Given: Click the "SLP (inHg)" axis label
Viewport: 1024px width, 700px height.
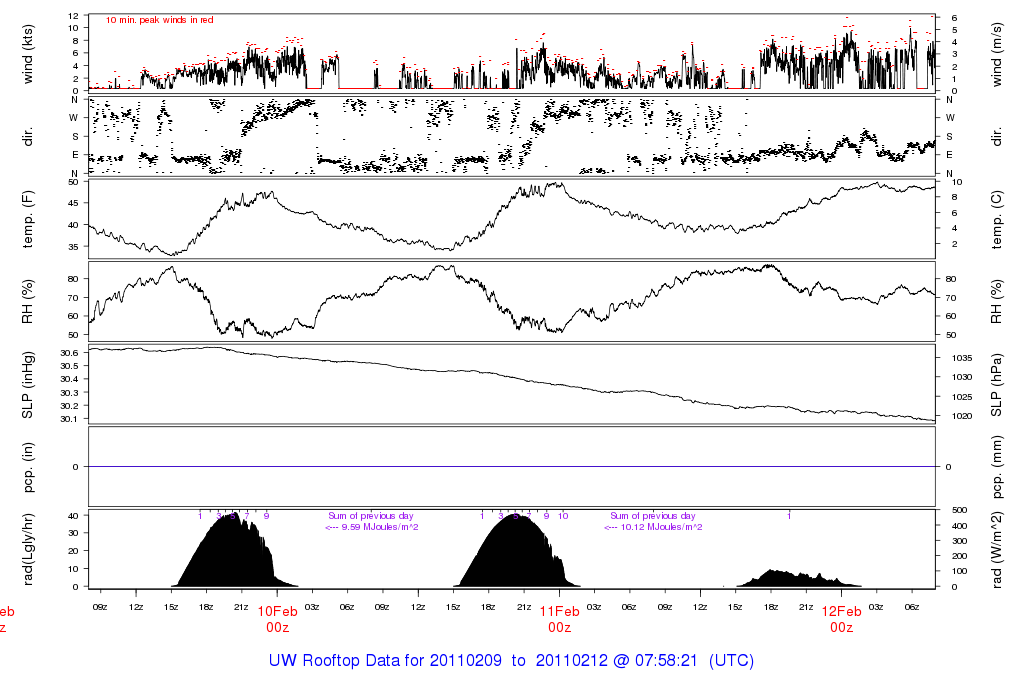Looking at the screenshot, I should pyautogui.click(x=27, y=385).
